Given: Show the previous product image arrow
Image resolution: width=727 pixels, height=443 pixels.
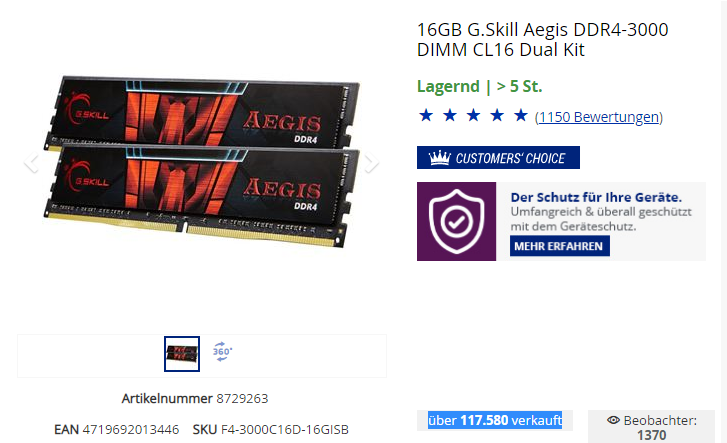Looking at the screenshot, I should point(32,163).
